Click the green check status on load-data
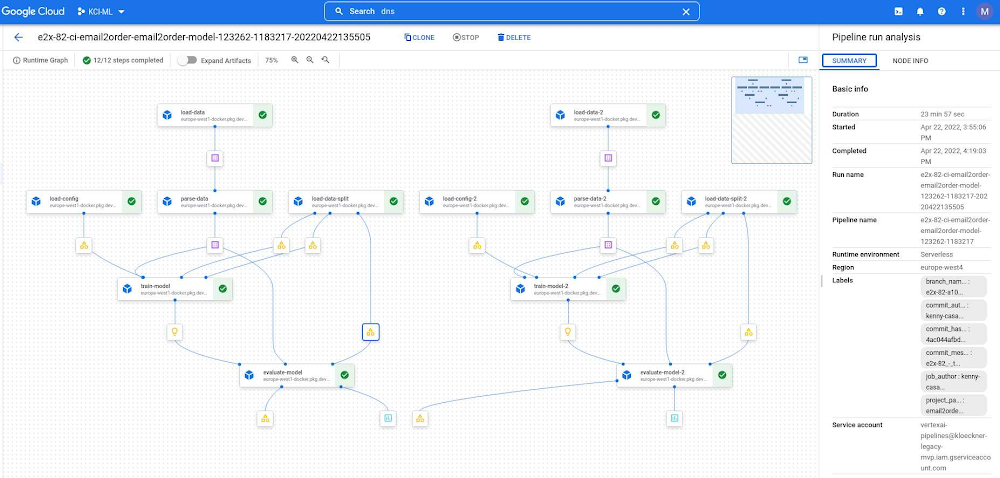Image resolution: width=1000 pixels, height=478 pixels. pos(262,115)
